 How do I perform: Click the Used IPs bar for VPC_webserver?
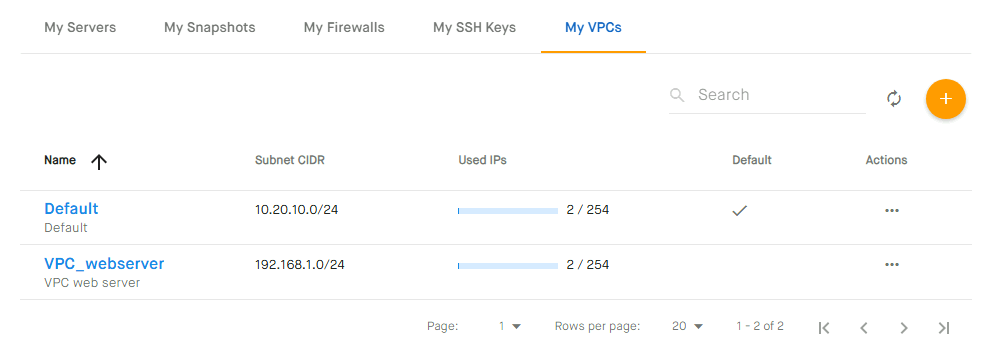(508, 265)
